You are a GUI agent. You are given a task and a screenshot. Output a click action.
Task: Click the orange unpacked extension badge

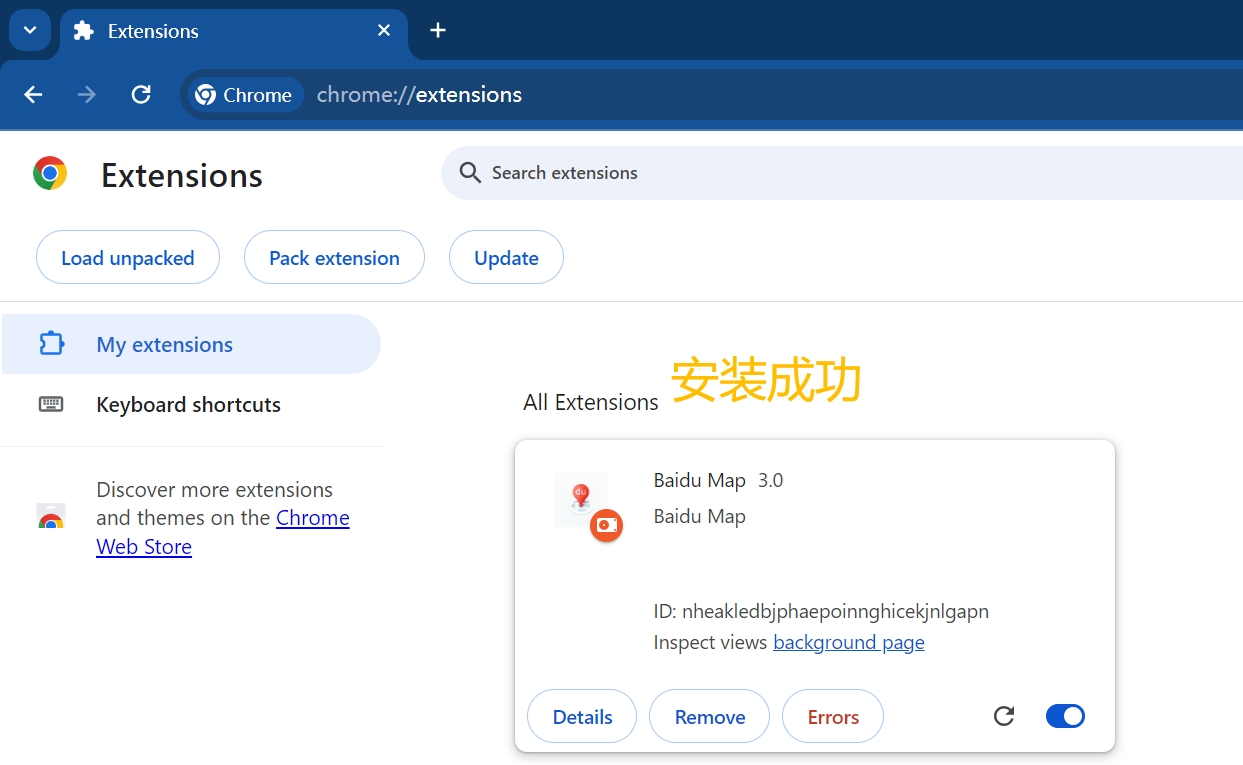click(x=606, y=525)
